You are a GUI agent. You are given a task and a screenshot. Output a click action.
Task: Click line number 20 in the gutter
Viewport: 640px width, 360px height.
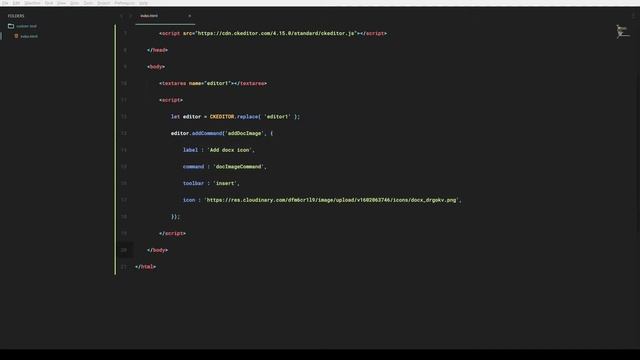124,250
